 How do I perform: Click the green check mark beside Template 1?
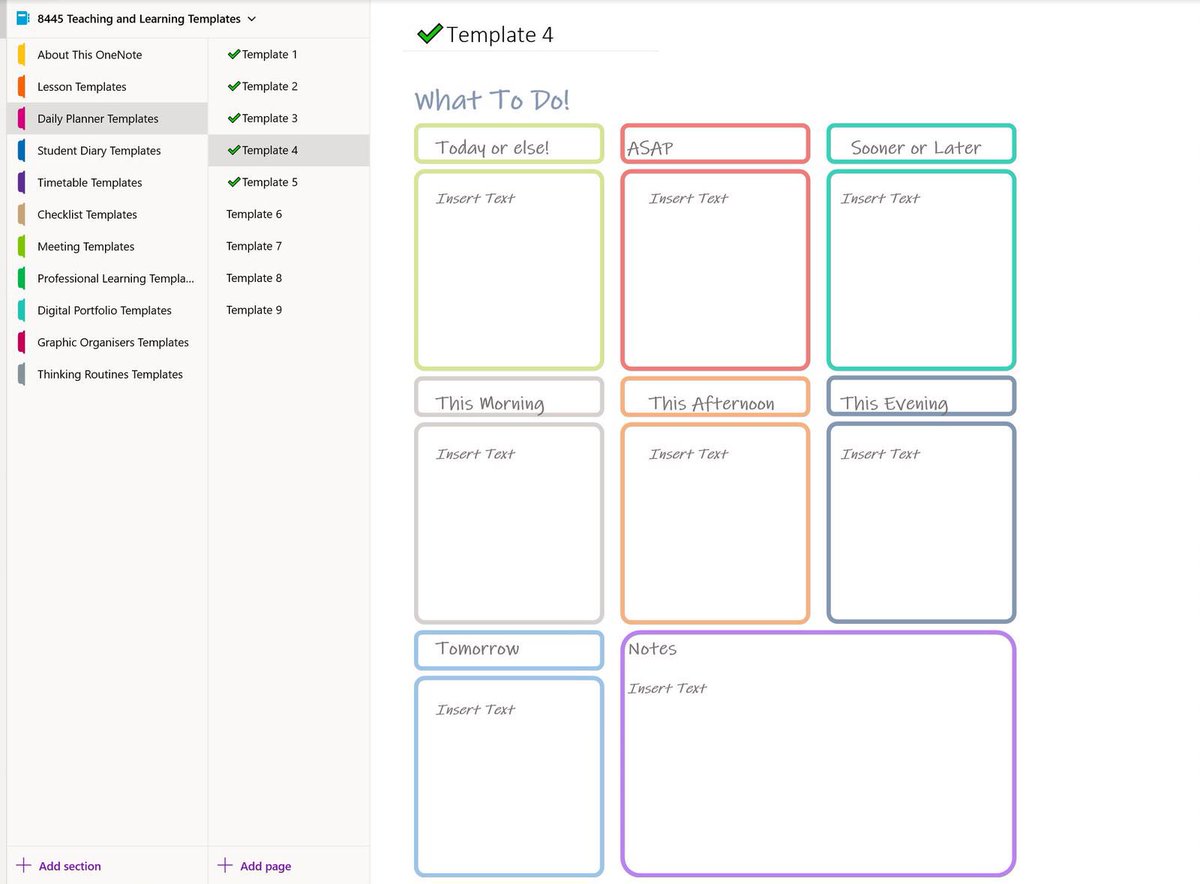(234, 54)
